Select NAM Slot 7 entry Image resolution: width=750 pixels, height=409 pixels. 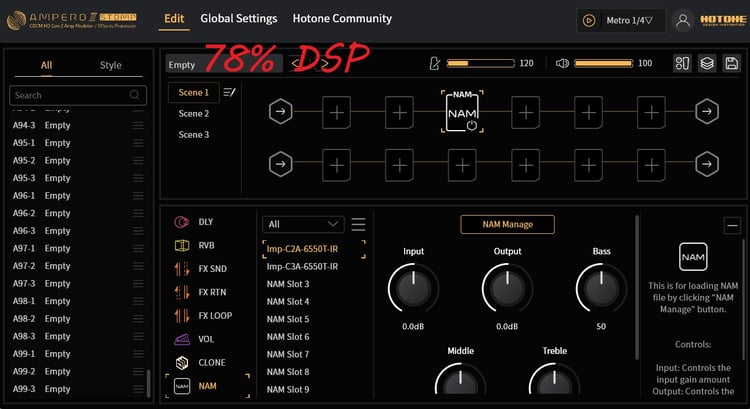pos(288,354)
